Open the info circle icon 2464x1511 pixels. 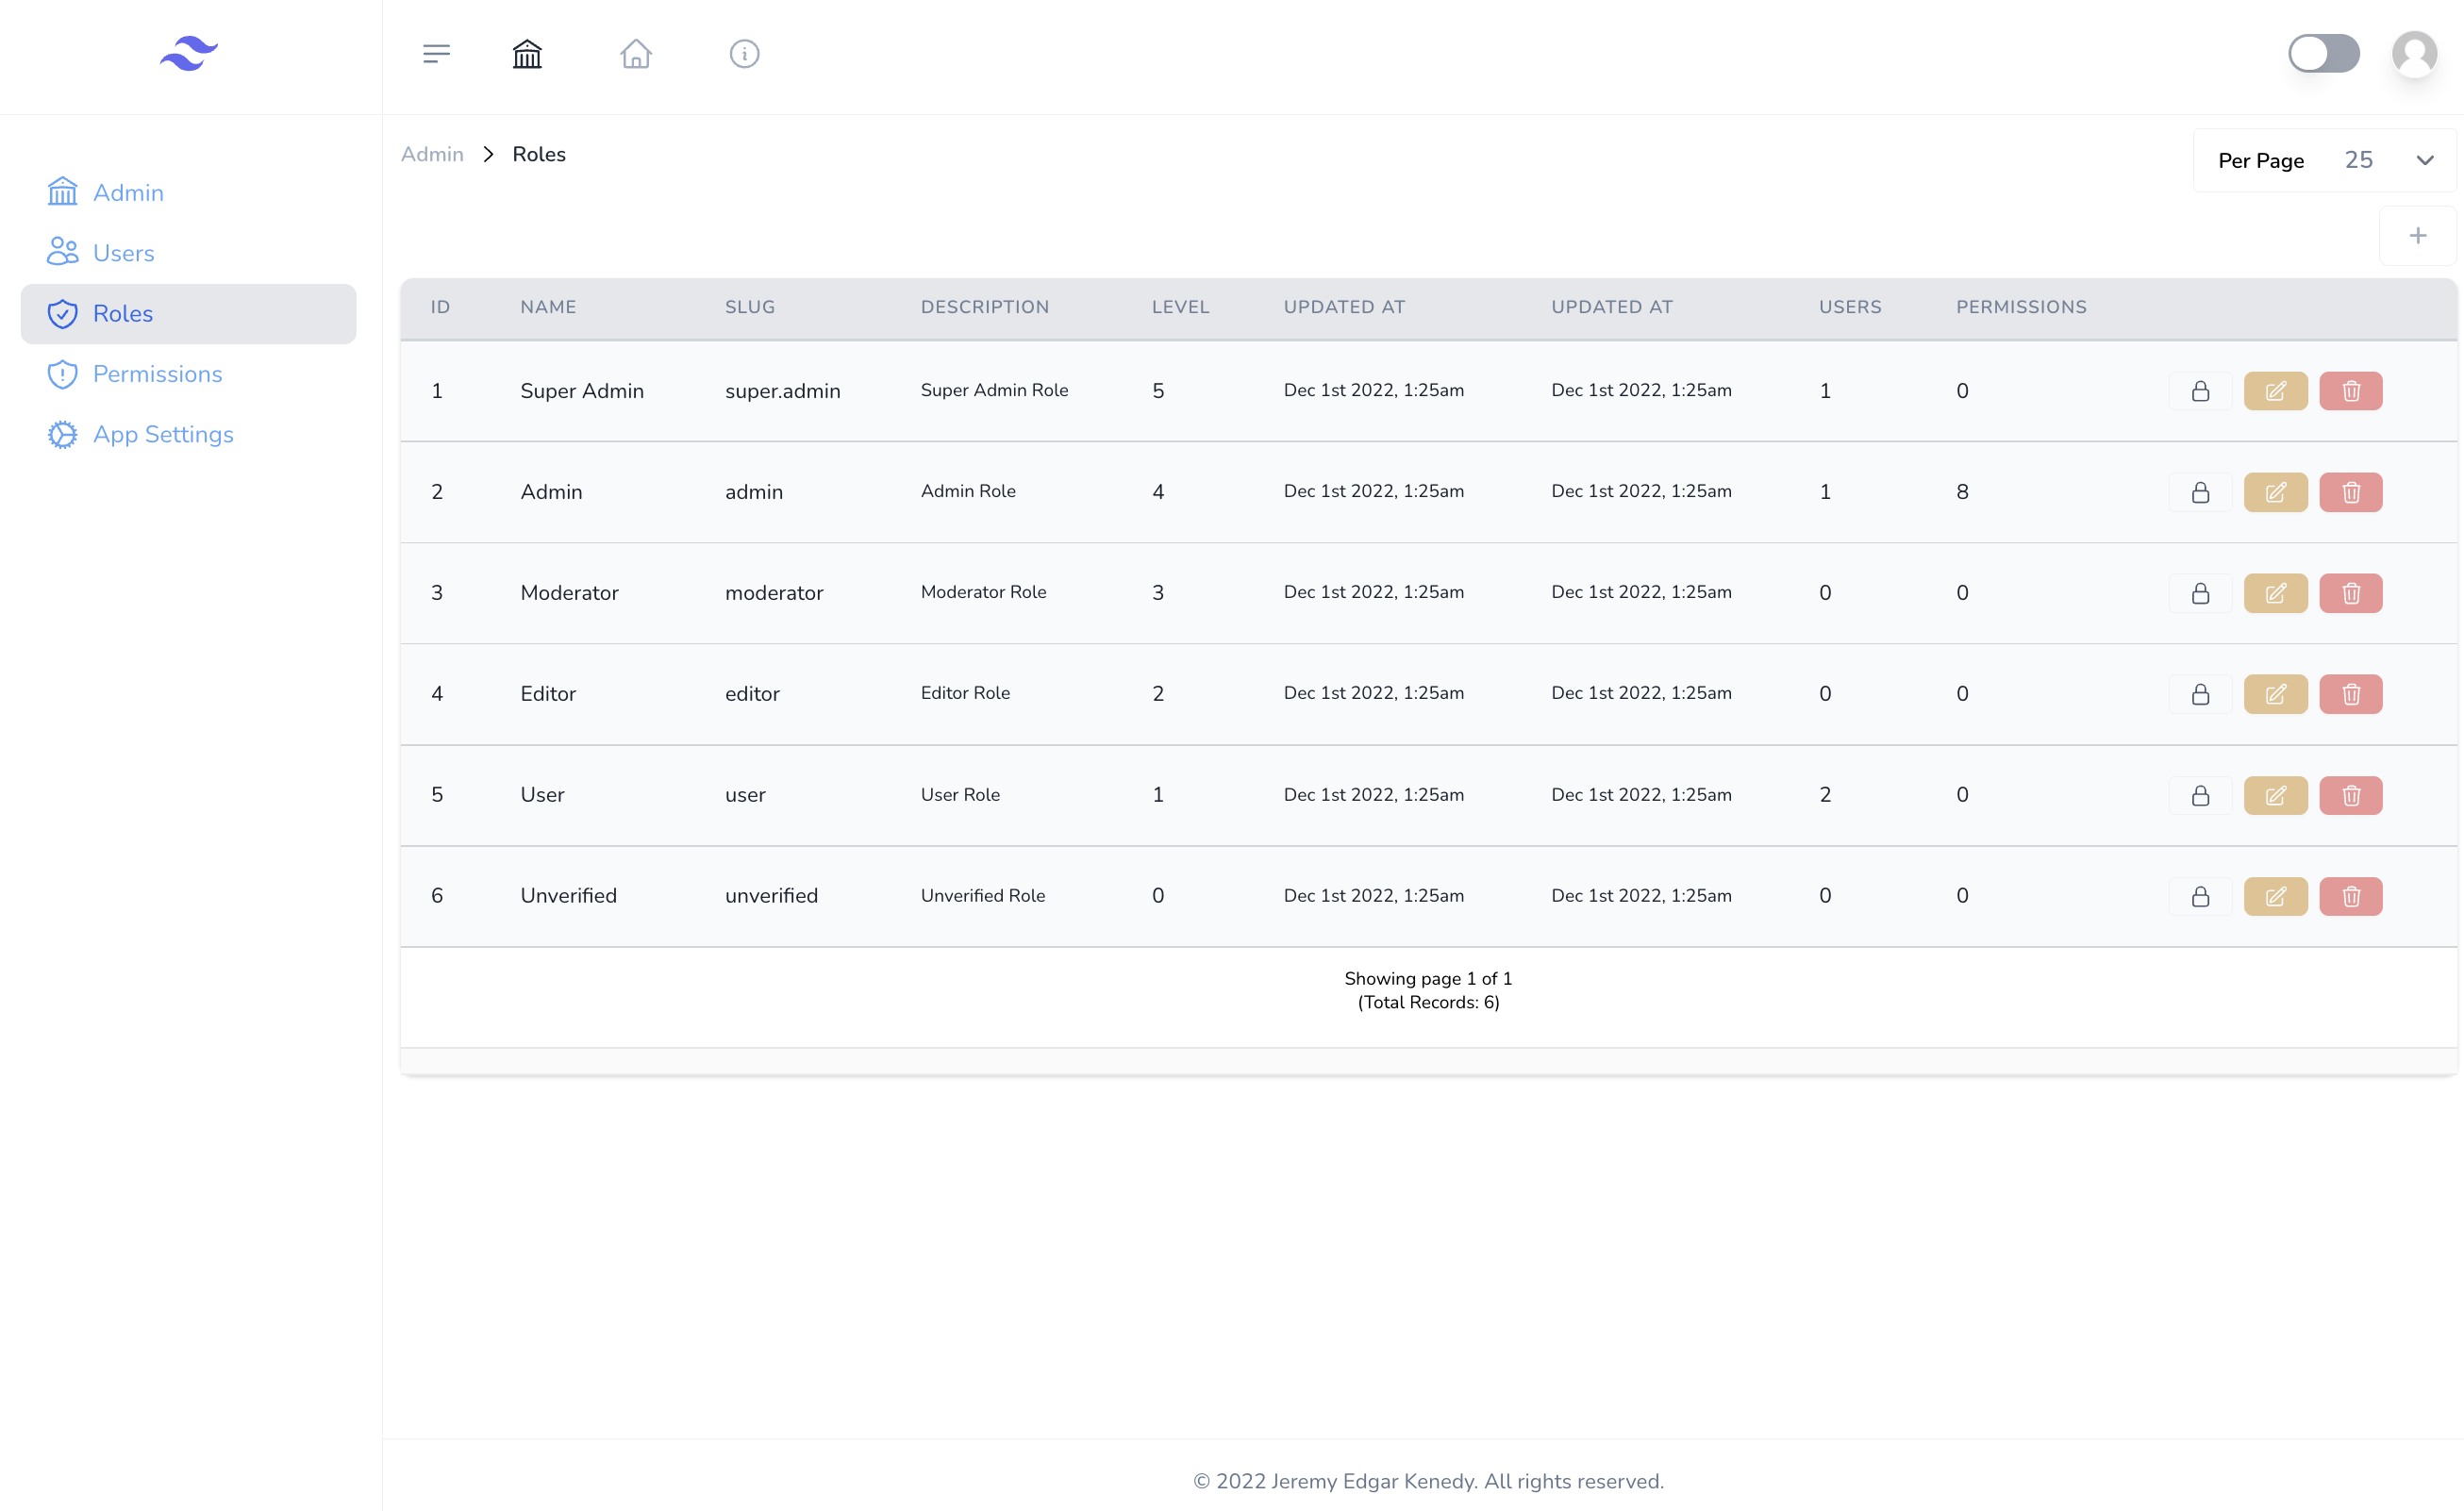pyautogui.click(x=744, y=54)
